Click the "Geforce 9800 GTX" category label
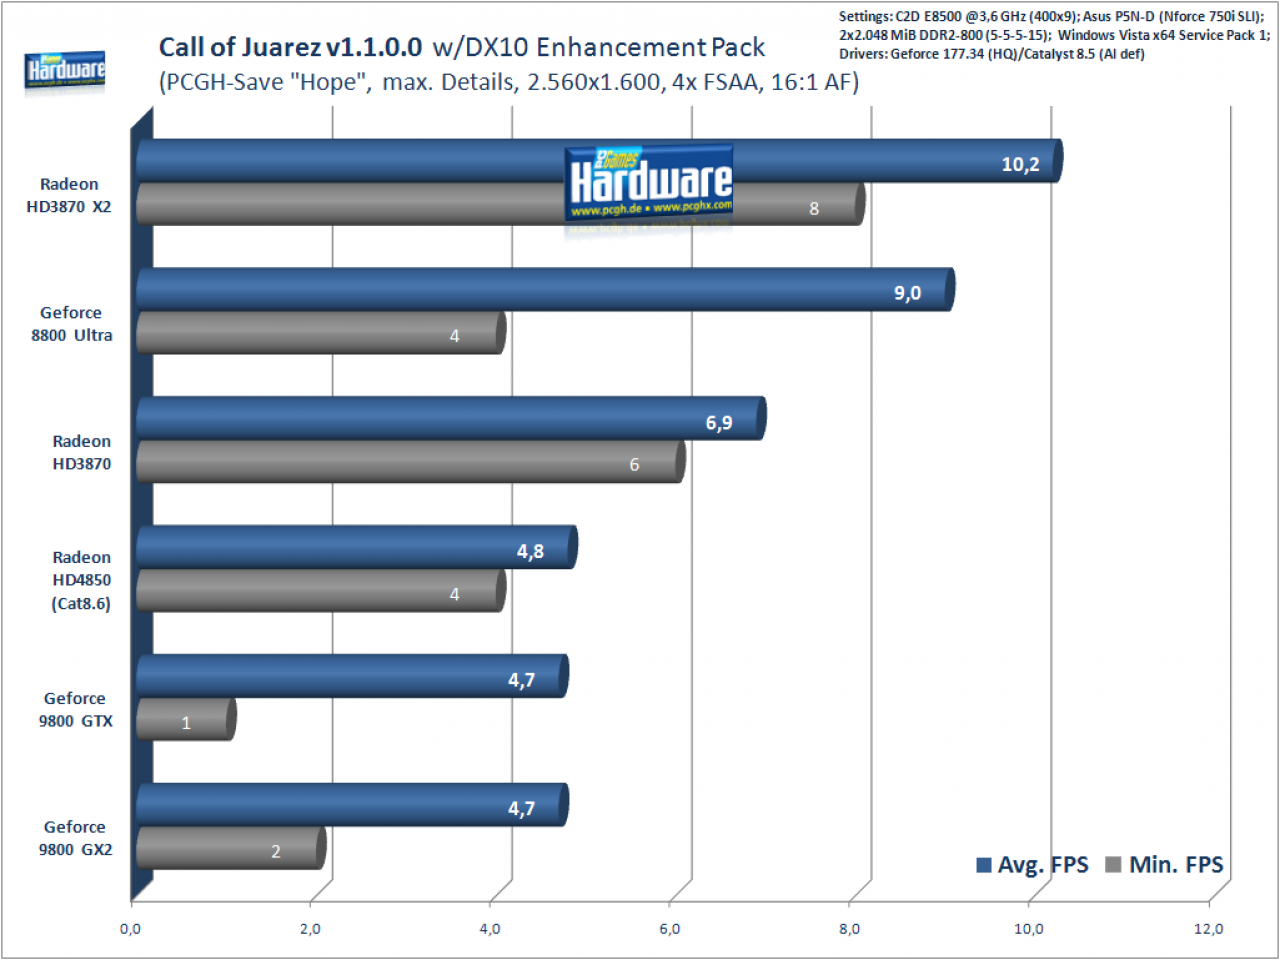The height and width of the screenshot is (960, 1280). point(75,710)
